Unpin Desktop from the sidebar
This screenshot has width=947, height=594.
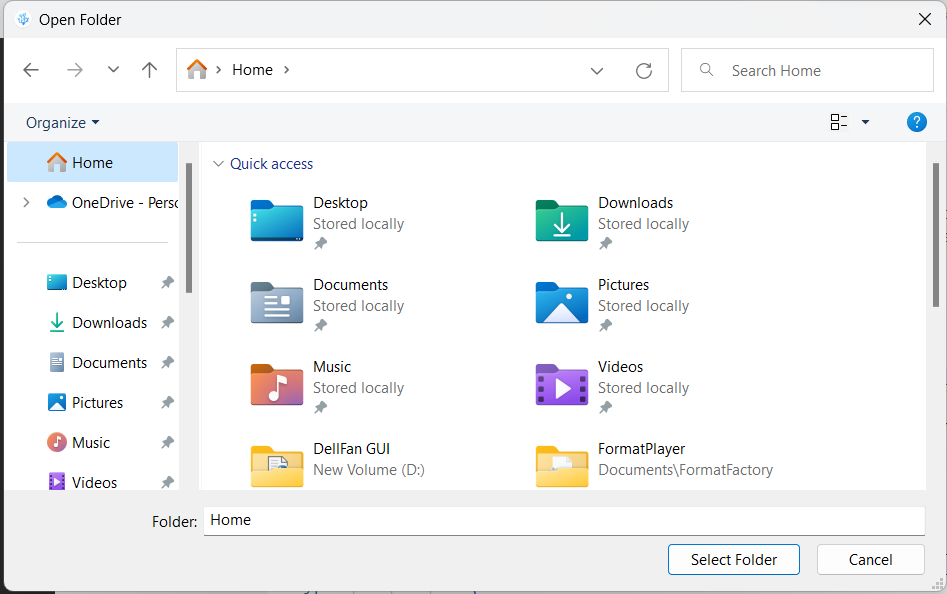[x=165, y=282]
